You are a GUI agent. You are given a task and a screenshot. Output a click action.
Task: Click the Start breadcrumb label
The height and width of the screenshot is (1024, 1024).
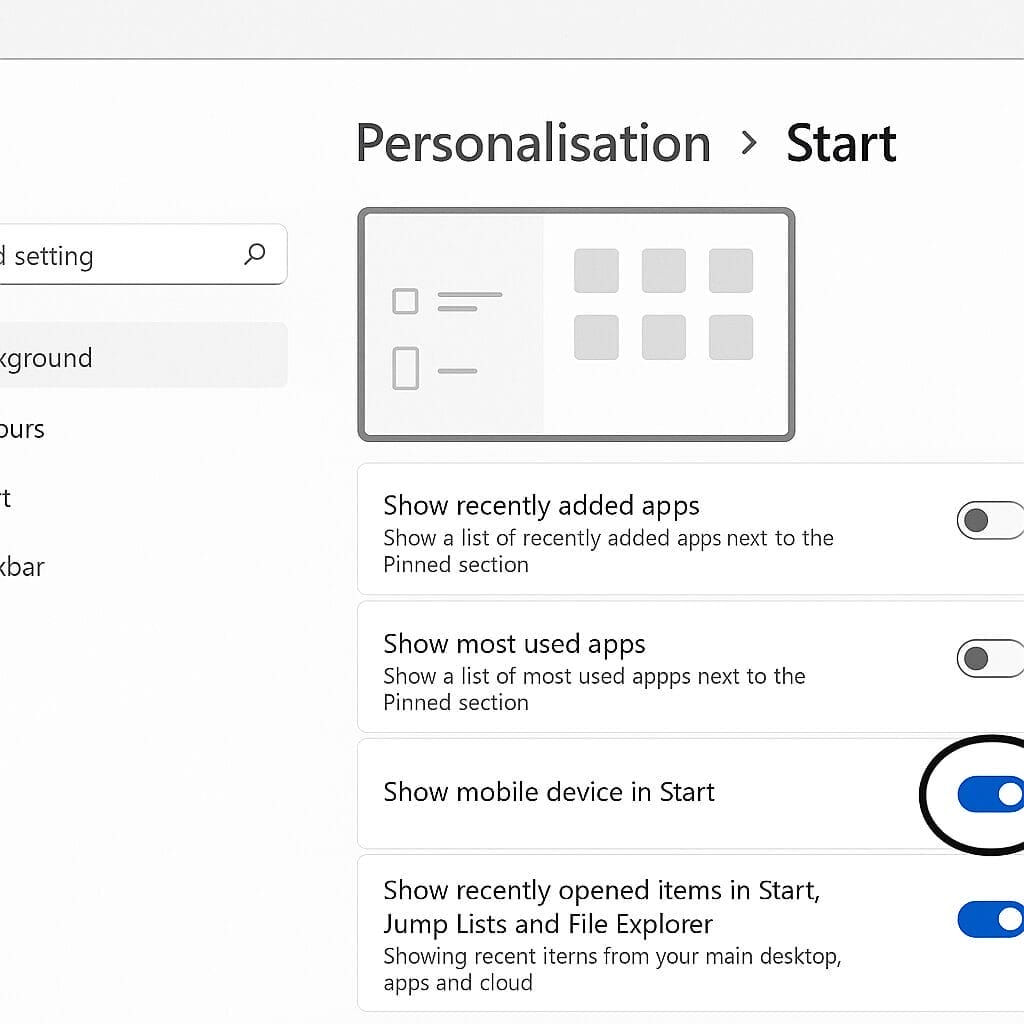(x=842, y=143)
